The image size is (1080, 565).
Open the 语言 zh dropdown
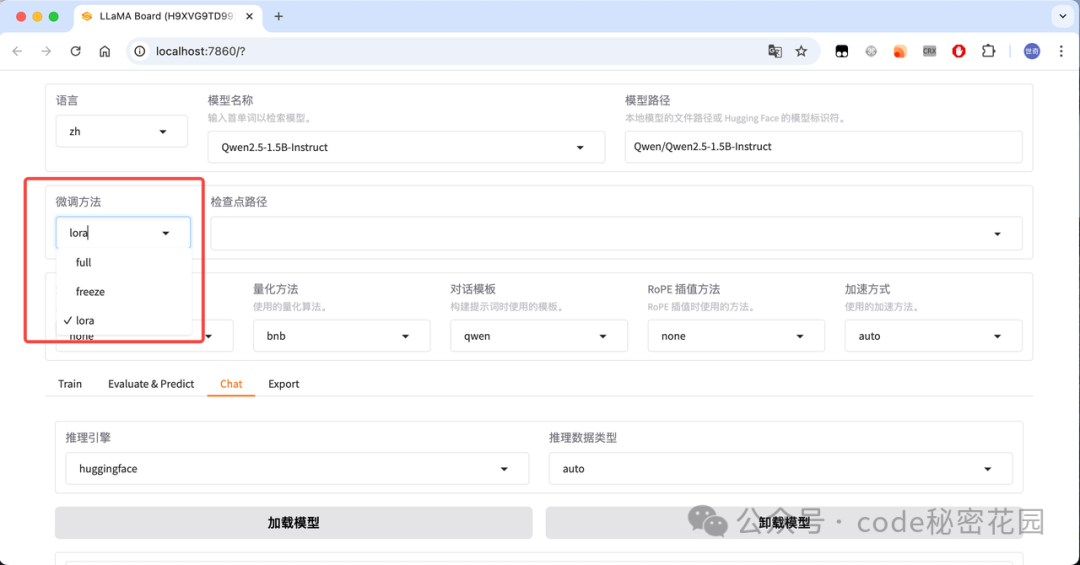click(122, 131)
